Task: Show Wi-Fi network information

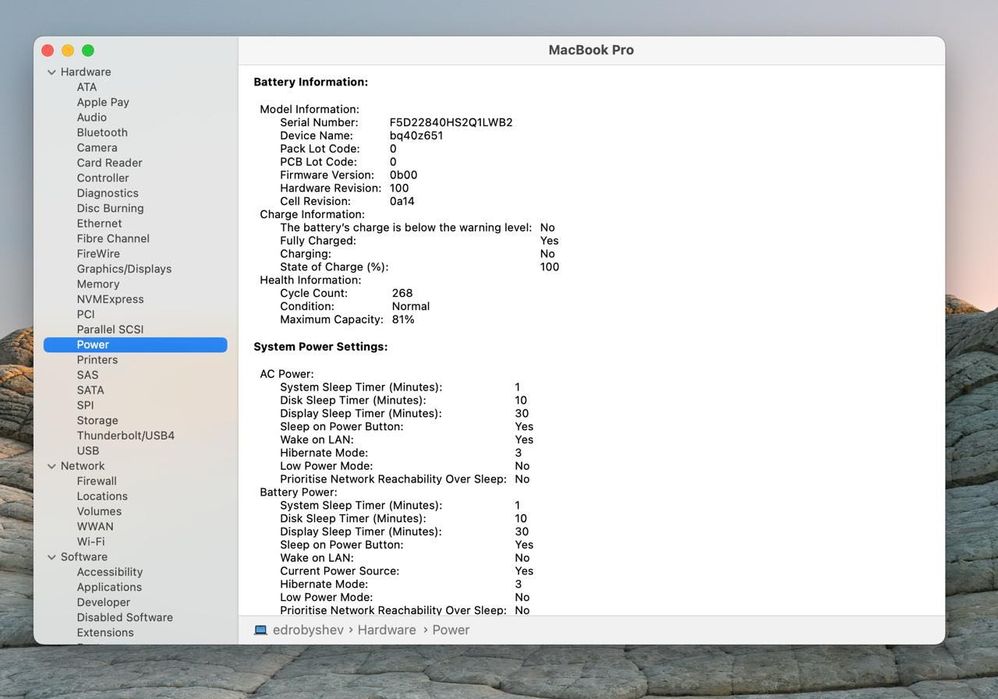Action: [x=90, y=542]
